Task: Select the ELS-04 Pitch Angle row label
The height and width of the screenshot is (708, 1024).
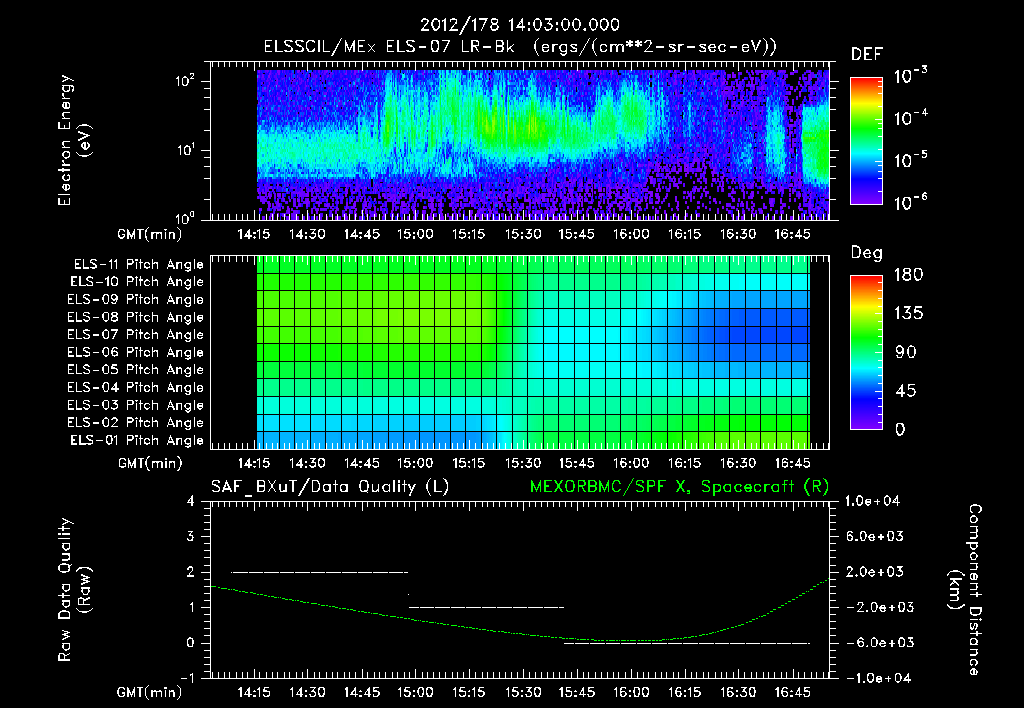Action: point(135,387)
